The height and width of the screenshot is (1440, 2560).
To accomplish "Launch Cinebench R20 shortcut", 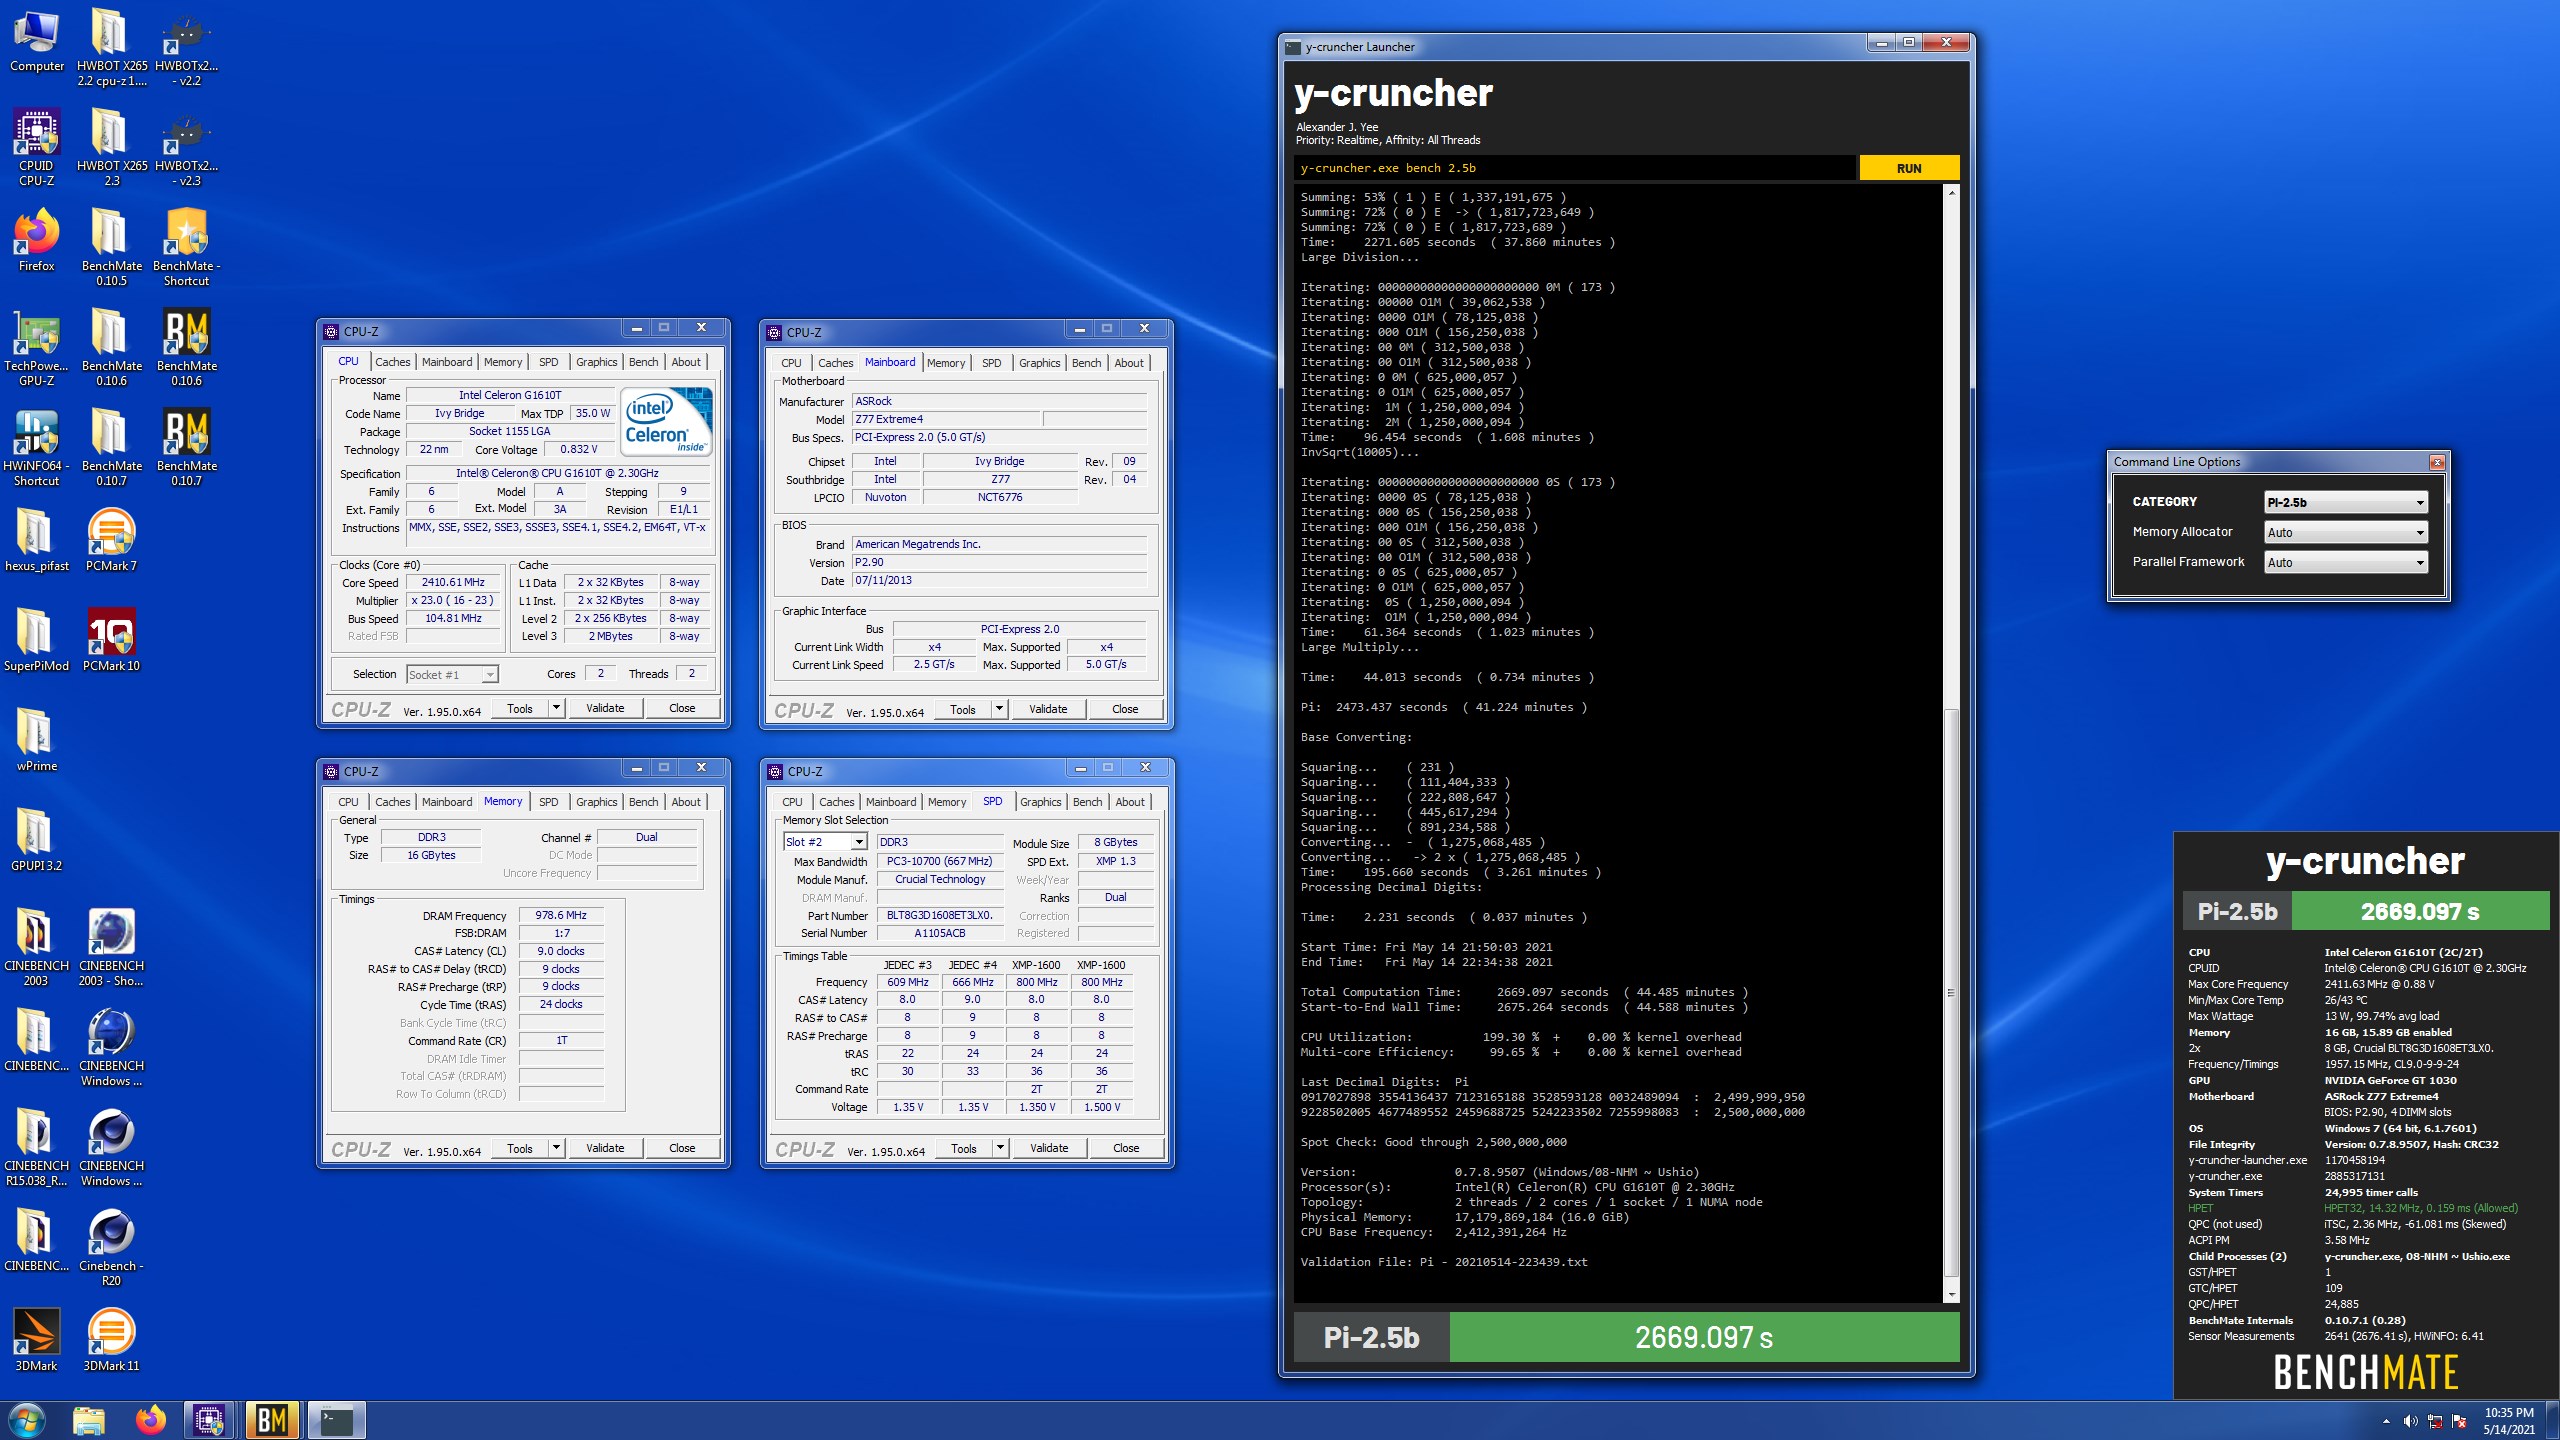I will pos(111,1247).
